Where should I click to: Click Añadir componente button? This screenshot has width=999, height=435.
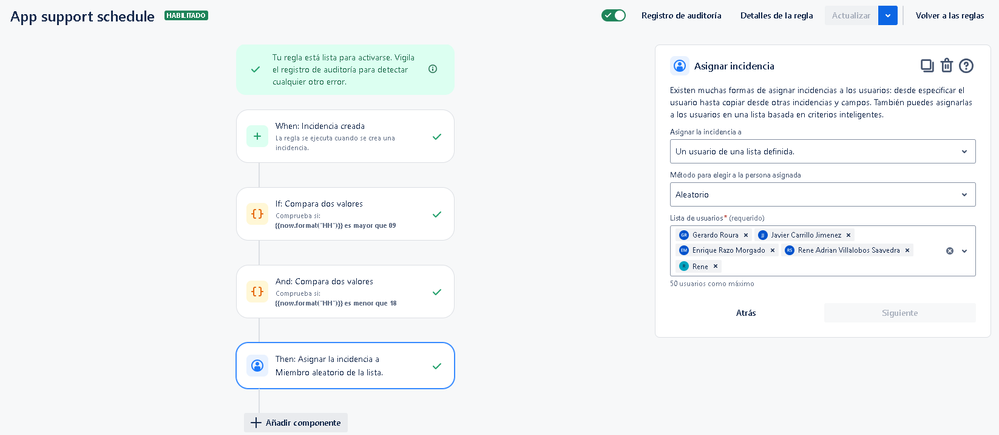296,422
